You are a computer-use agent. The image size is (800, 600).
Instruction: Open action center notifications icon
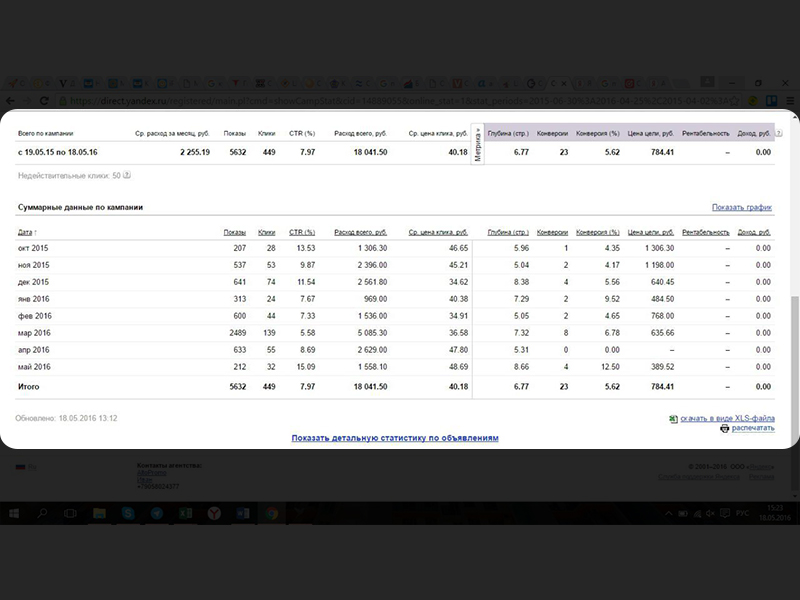pyautogui.click(x=724, y=513)
